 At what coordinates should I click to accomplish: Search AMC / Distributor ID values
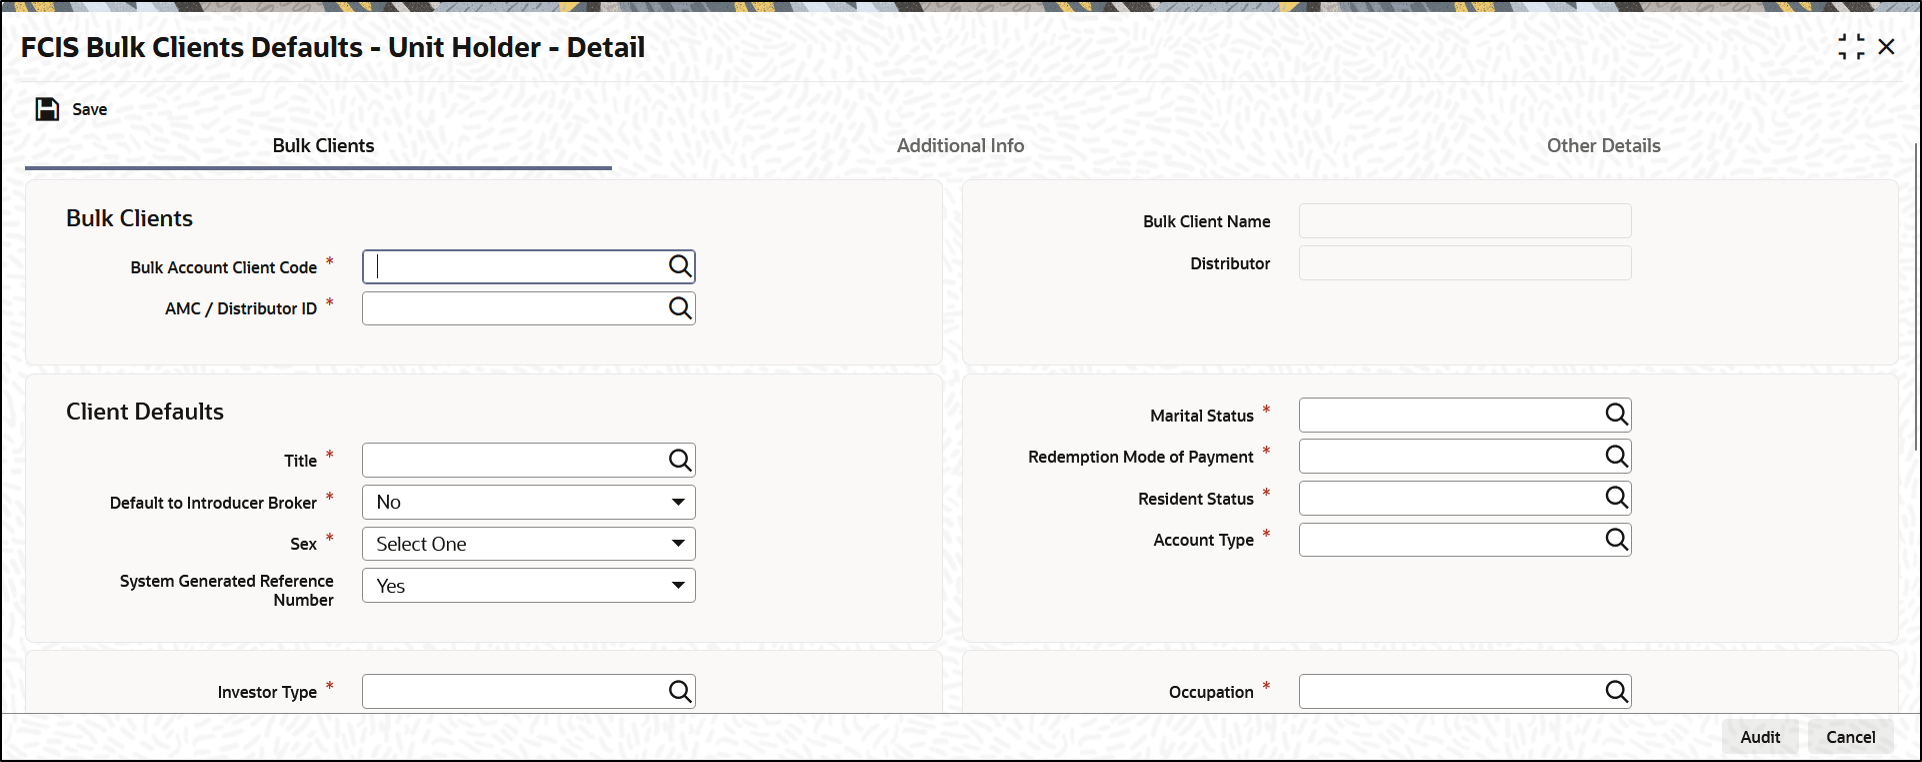tap(680, 308)
